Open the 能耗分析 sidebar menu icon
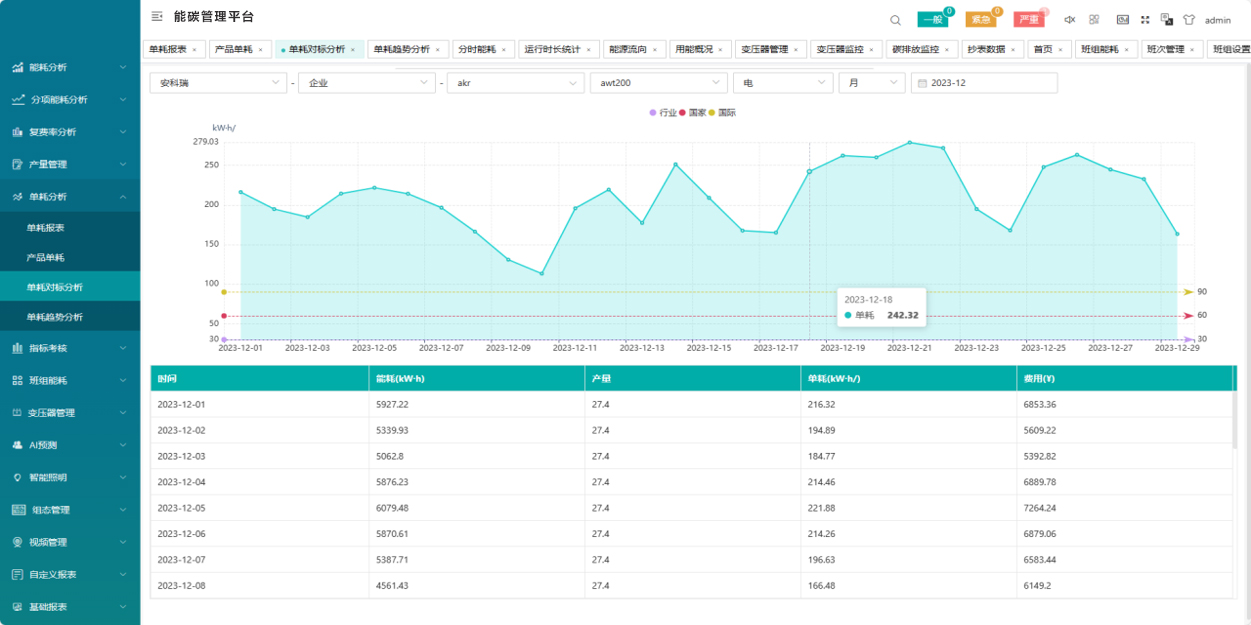This screenshot has height=625, width=1251. click(x=17, y=68)
